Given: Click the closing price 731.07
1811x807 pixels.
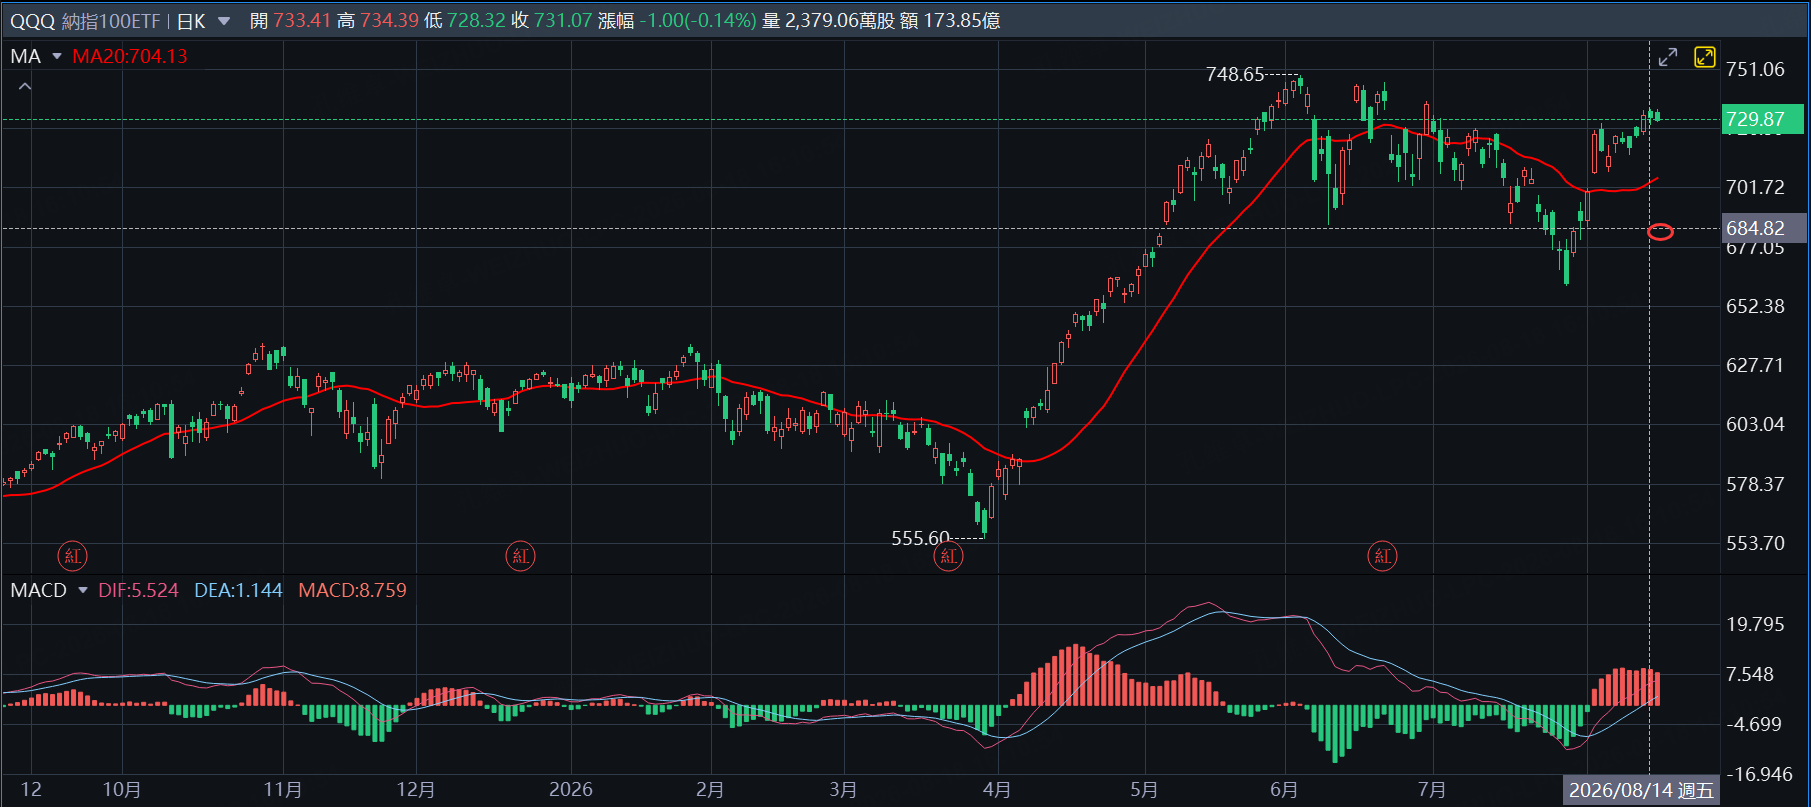Looking at the screenshot, I should [x=563, y=21].
